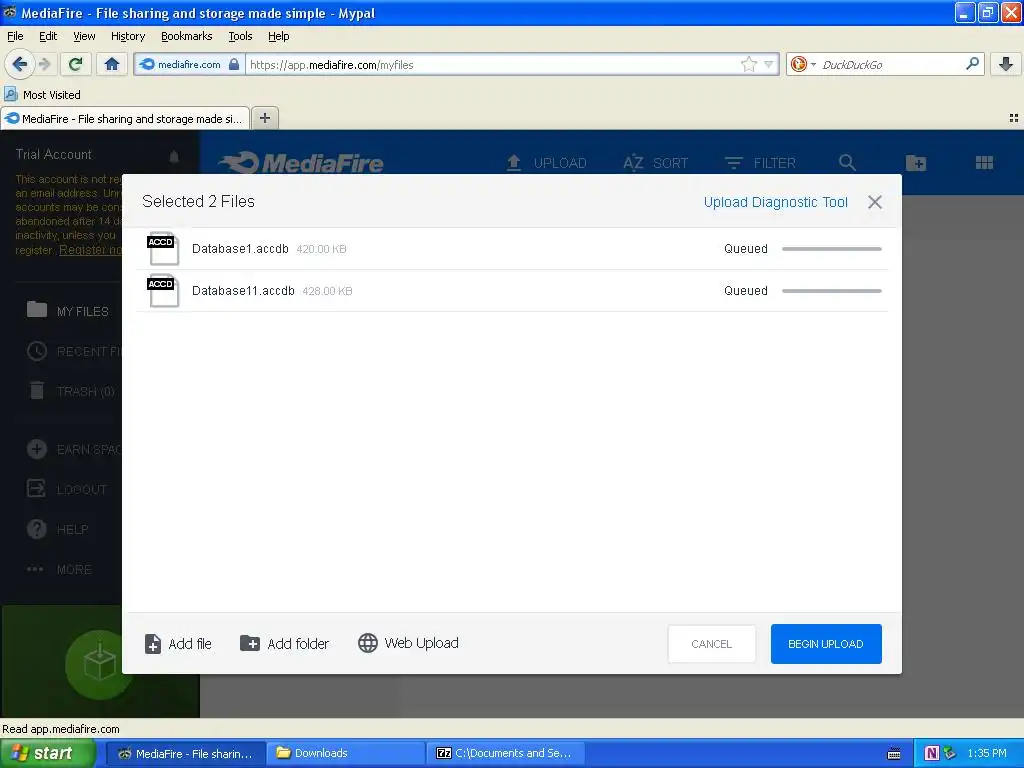Viewport: 1024px width, 768px height.
Task: Click the browser Back arrow button
Action: [20, 64]
